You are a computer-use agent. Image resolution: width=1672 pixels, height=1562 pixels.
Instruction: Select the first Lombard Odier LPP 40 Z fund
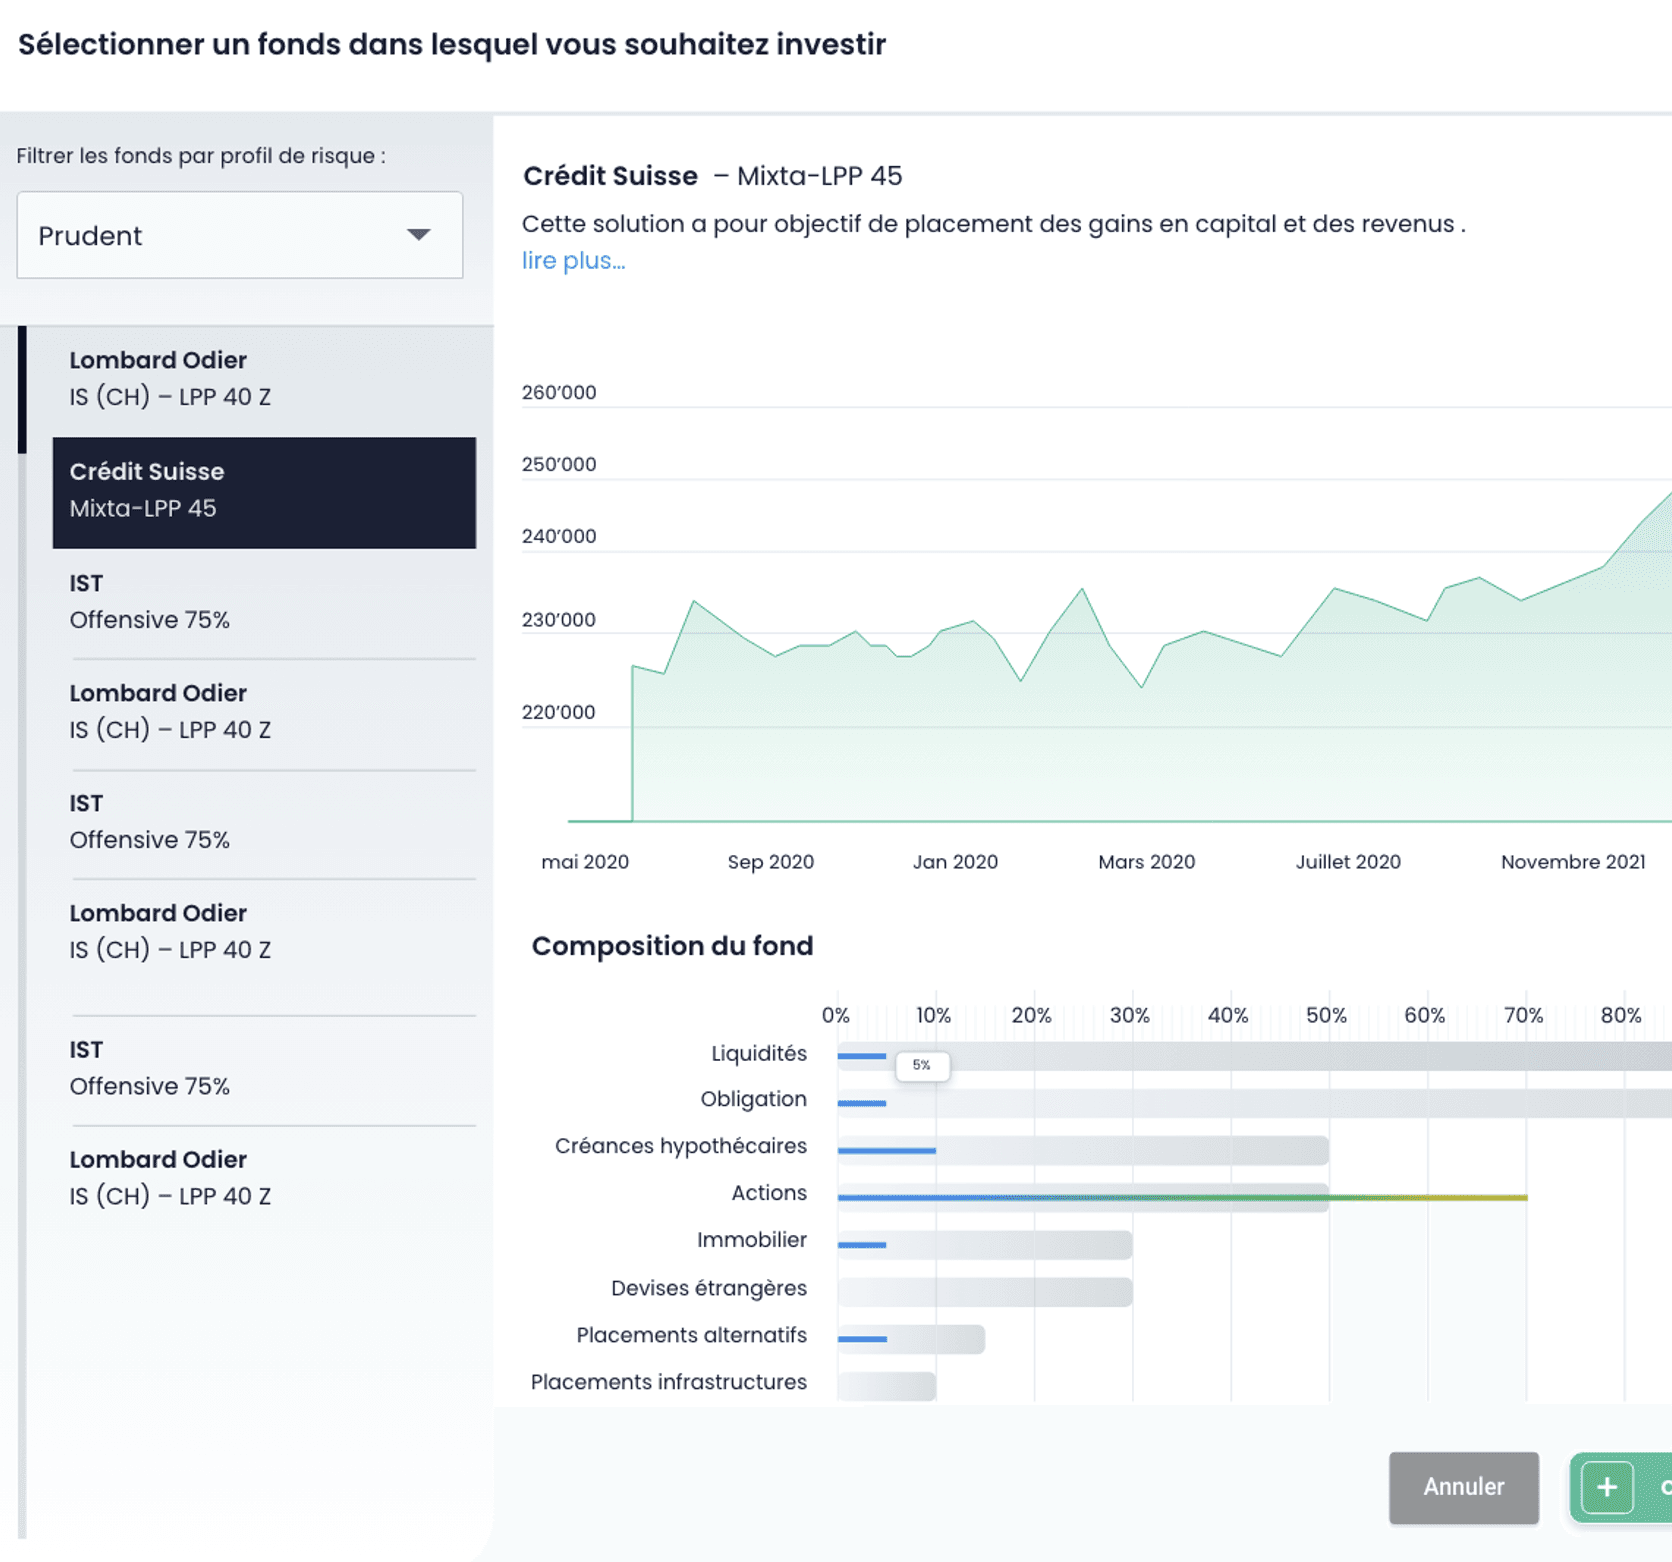tap(264, 378)
